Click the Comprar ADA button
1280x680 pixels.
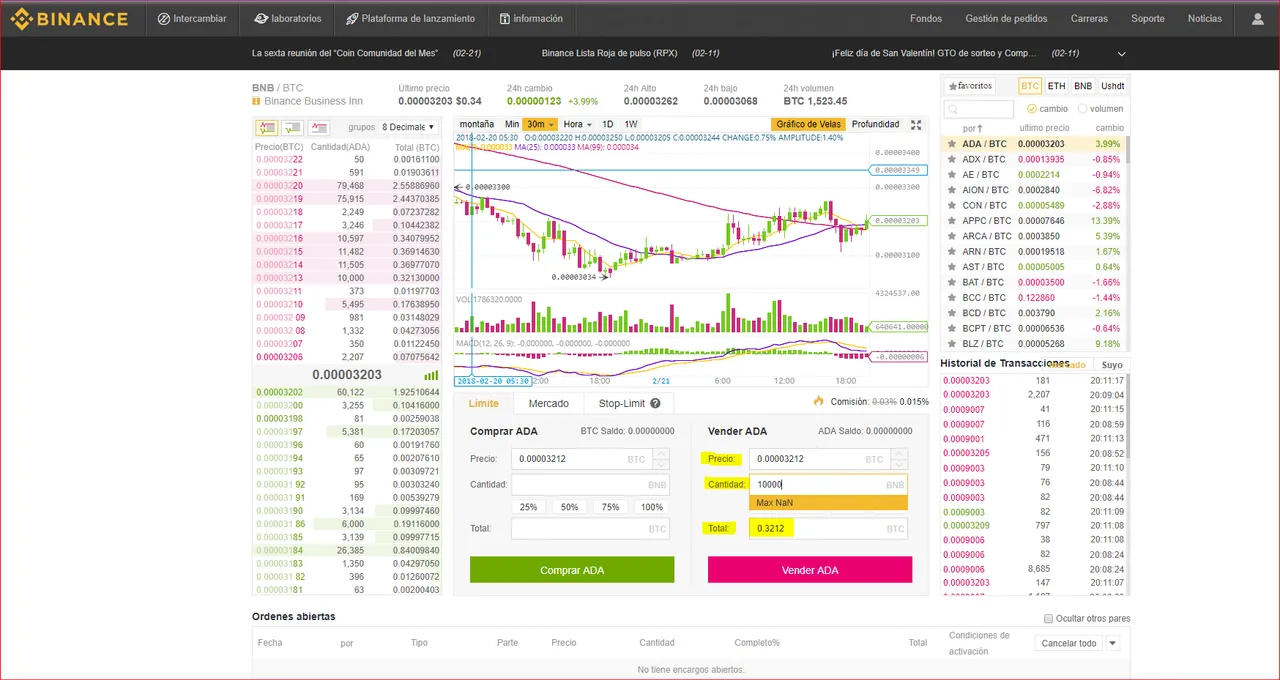point(572,570)
